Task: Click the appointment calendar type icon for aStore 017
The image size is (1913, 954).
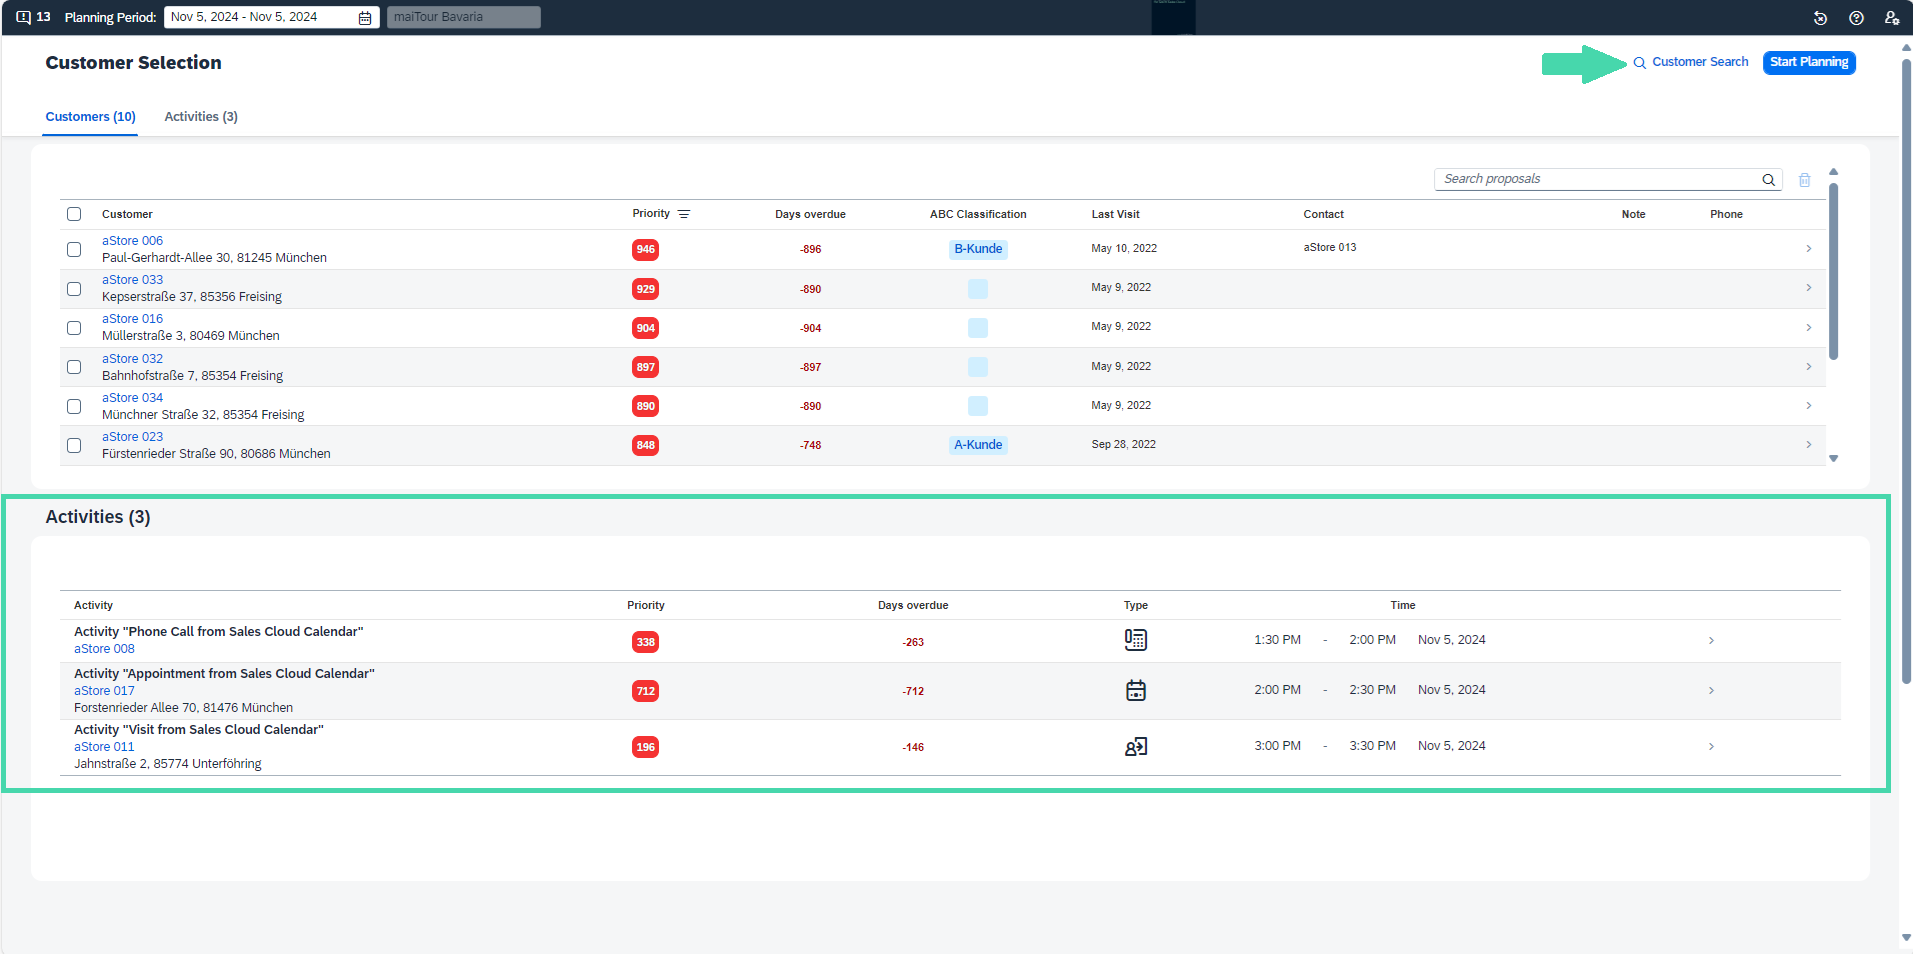Action: [x=1136, y=690]
